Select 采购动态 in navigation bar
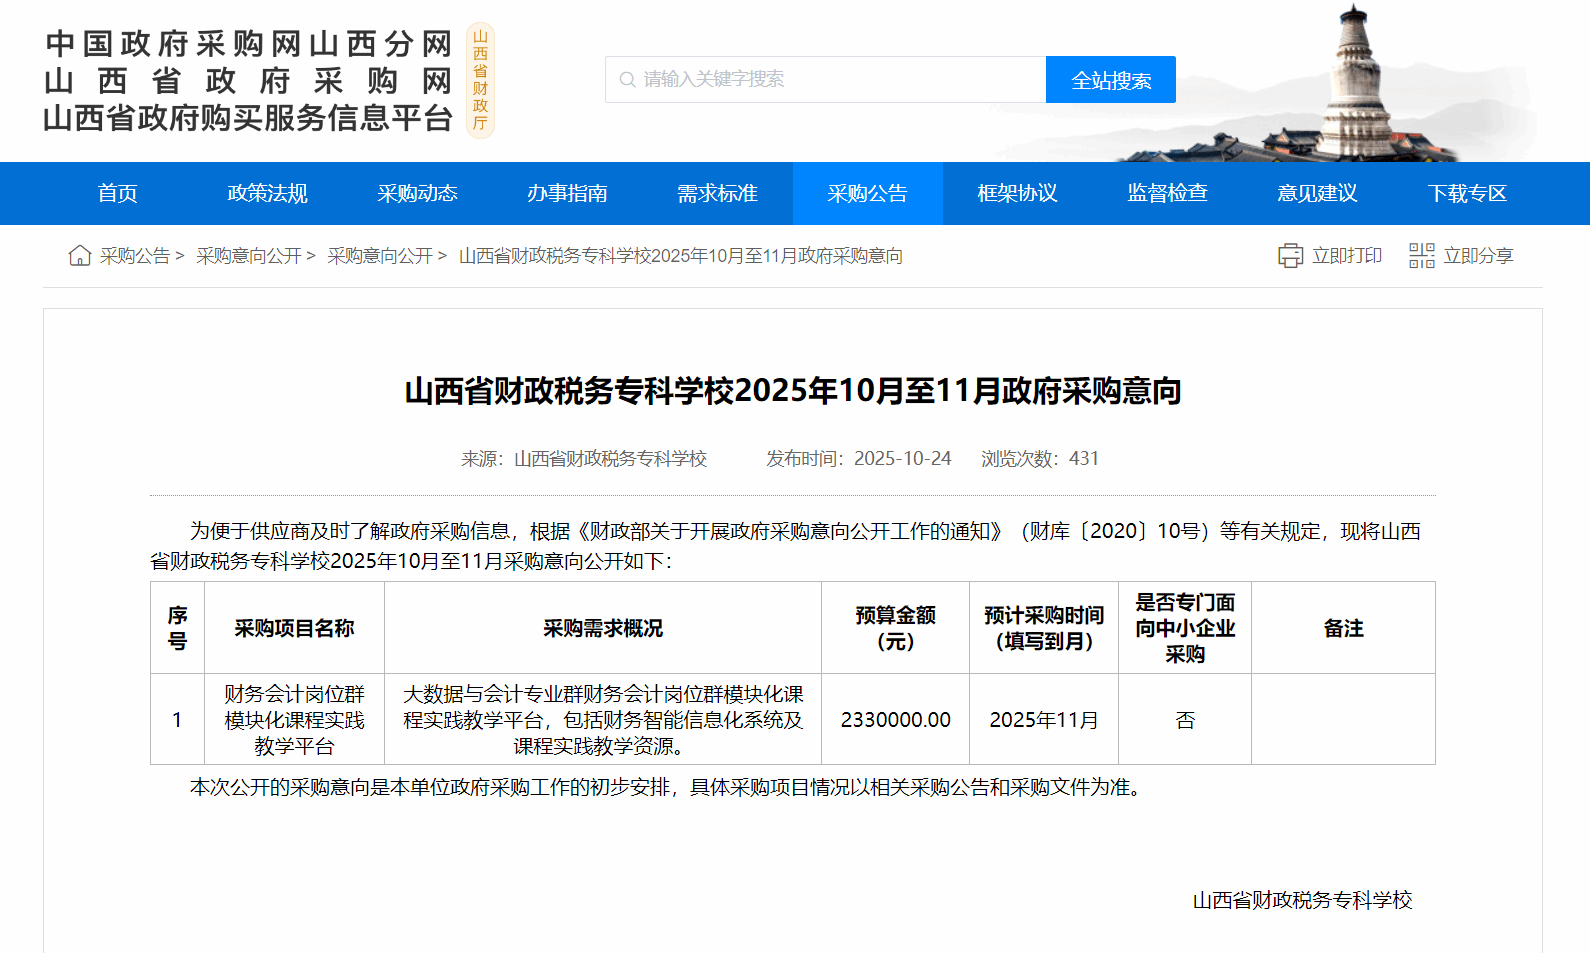The height and width of the screenshot is (953, 1590). coord(418,194)
